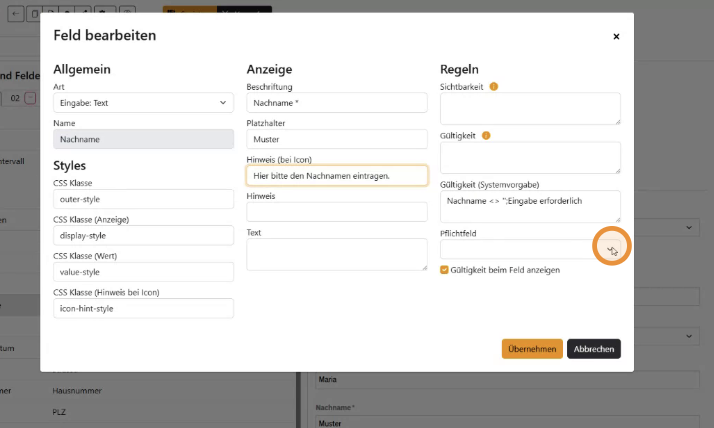This screenshot has width=714, height=428.
Task: Click the Abbrechen button
Action: [594, 349]
